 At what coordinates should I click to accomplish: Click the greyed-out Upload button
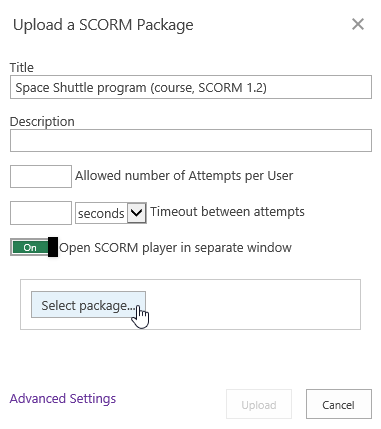(x=259, y=404)
